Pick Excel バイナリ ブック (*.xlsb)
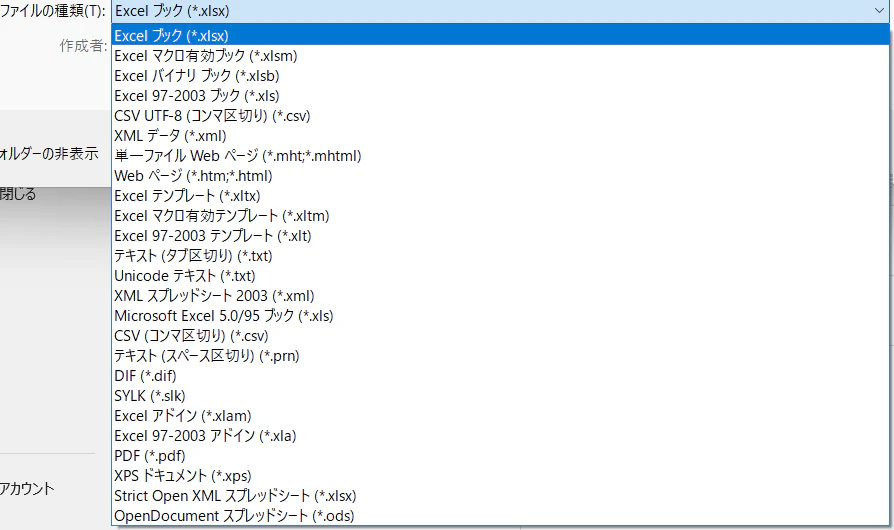 tap(500, 76)
